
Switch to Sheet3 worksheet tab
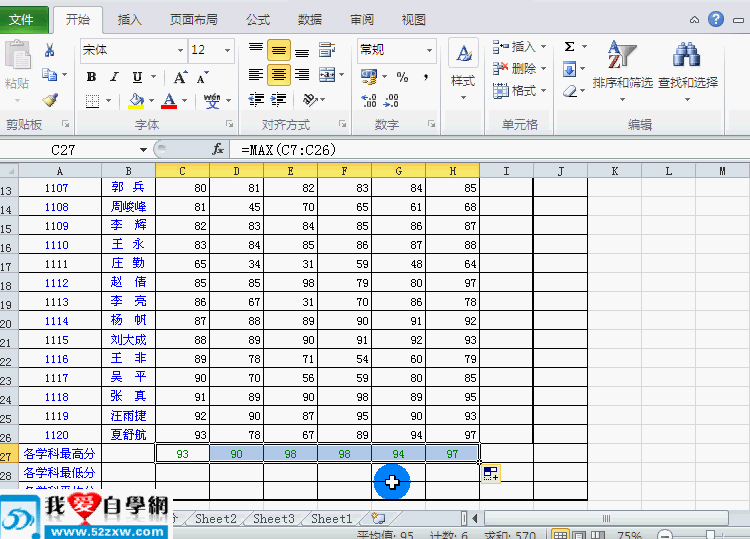(274, 518)
